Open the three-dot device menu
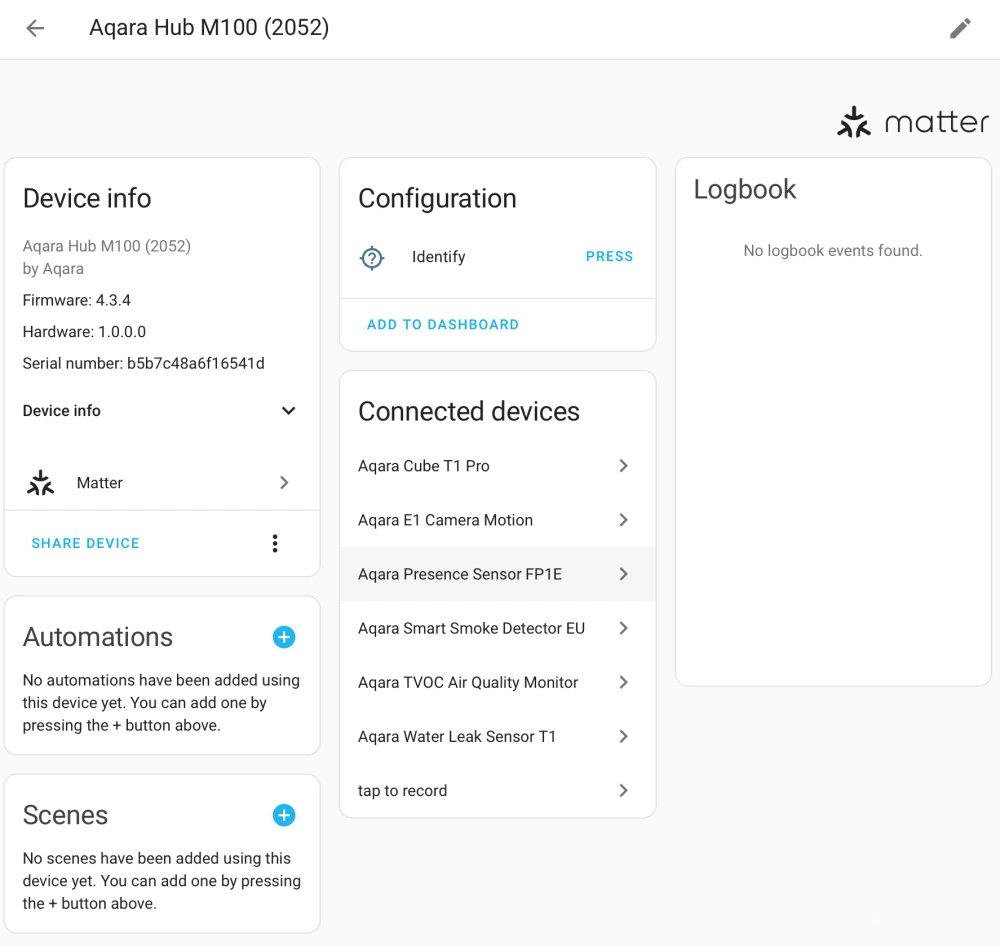Screen dimensions: 1000x946 pos(275,543)
